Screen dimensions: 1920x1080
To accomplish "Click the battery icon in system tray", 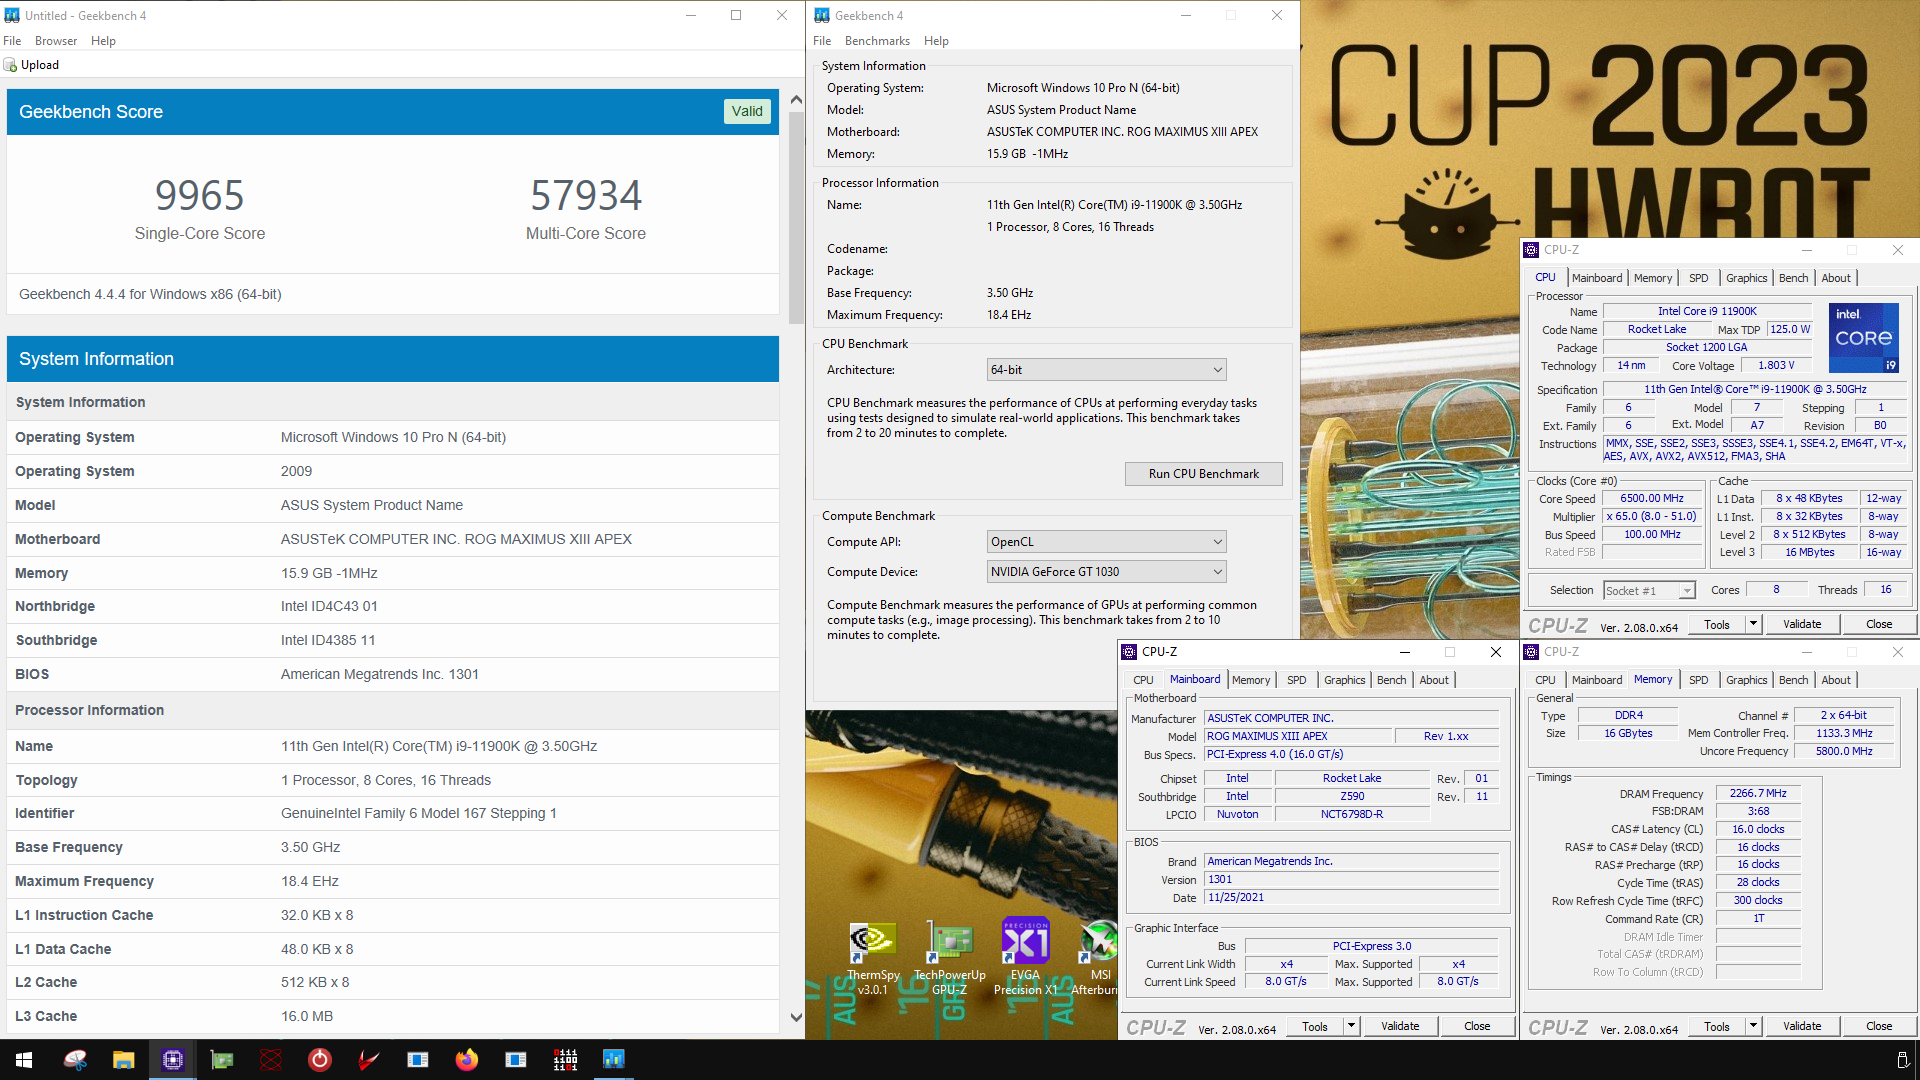I will (x=1902, y=1059).
